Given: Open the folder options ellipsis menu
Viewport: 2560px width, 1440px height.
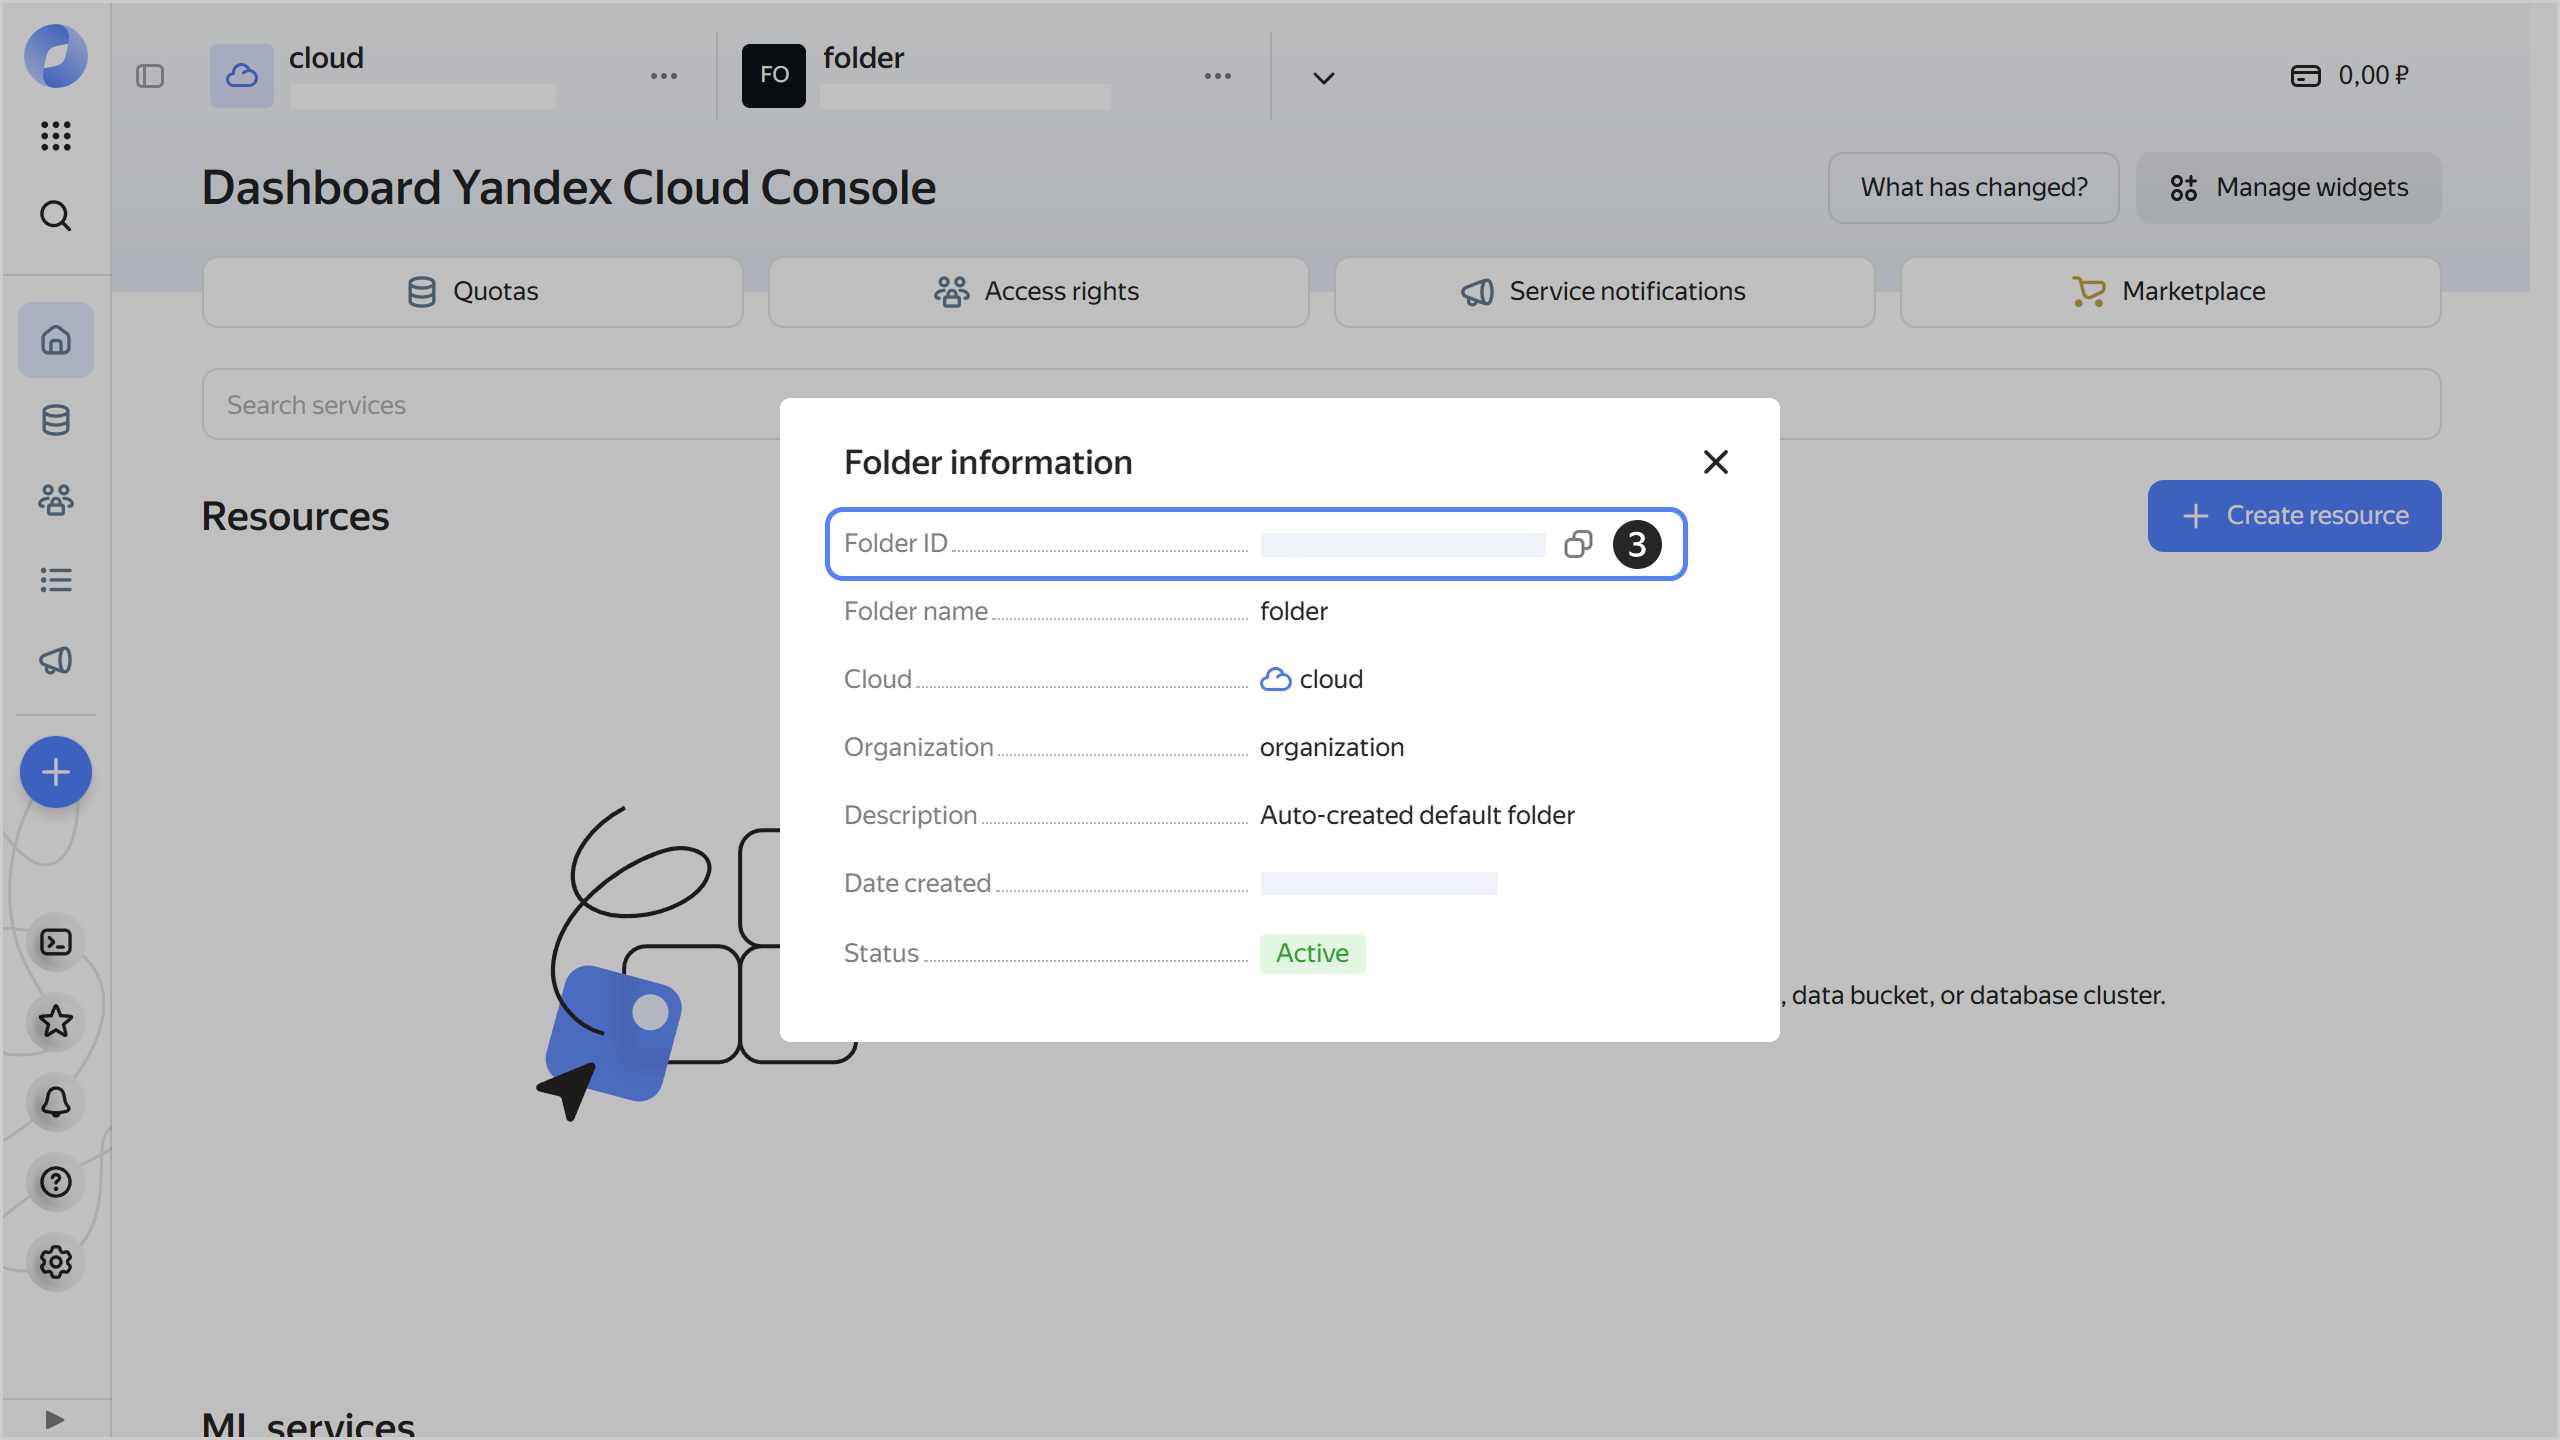Looking at the screenshot, I should click(1217, 76).
